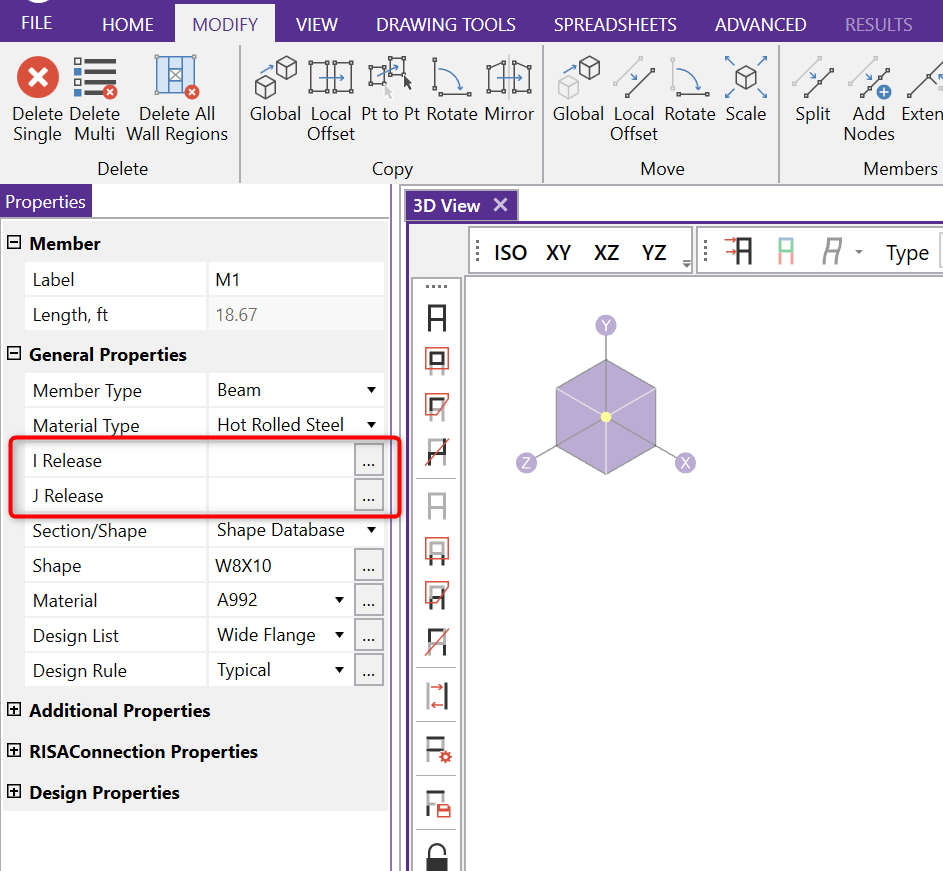This screenshot has height=871, width=943.
Task: Open the I Release ellipsis button
Action: click(369, 460)
